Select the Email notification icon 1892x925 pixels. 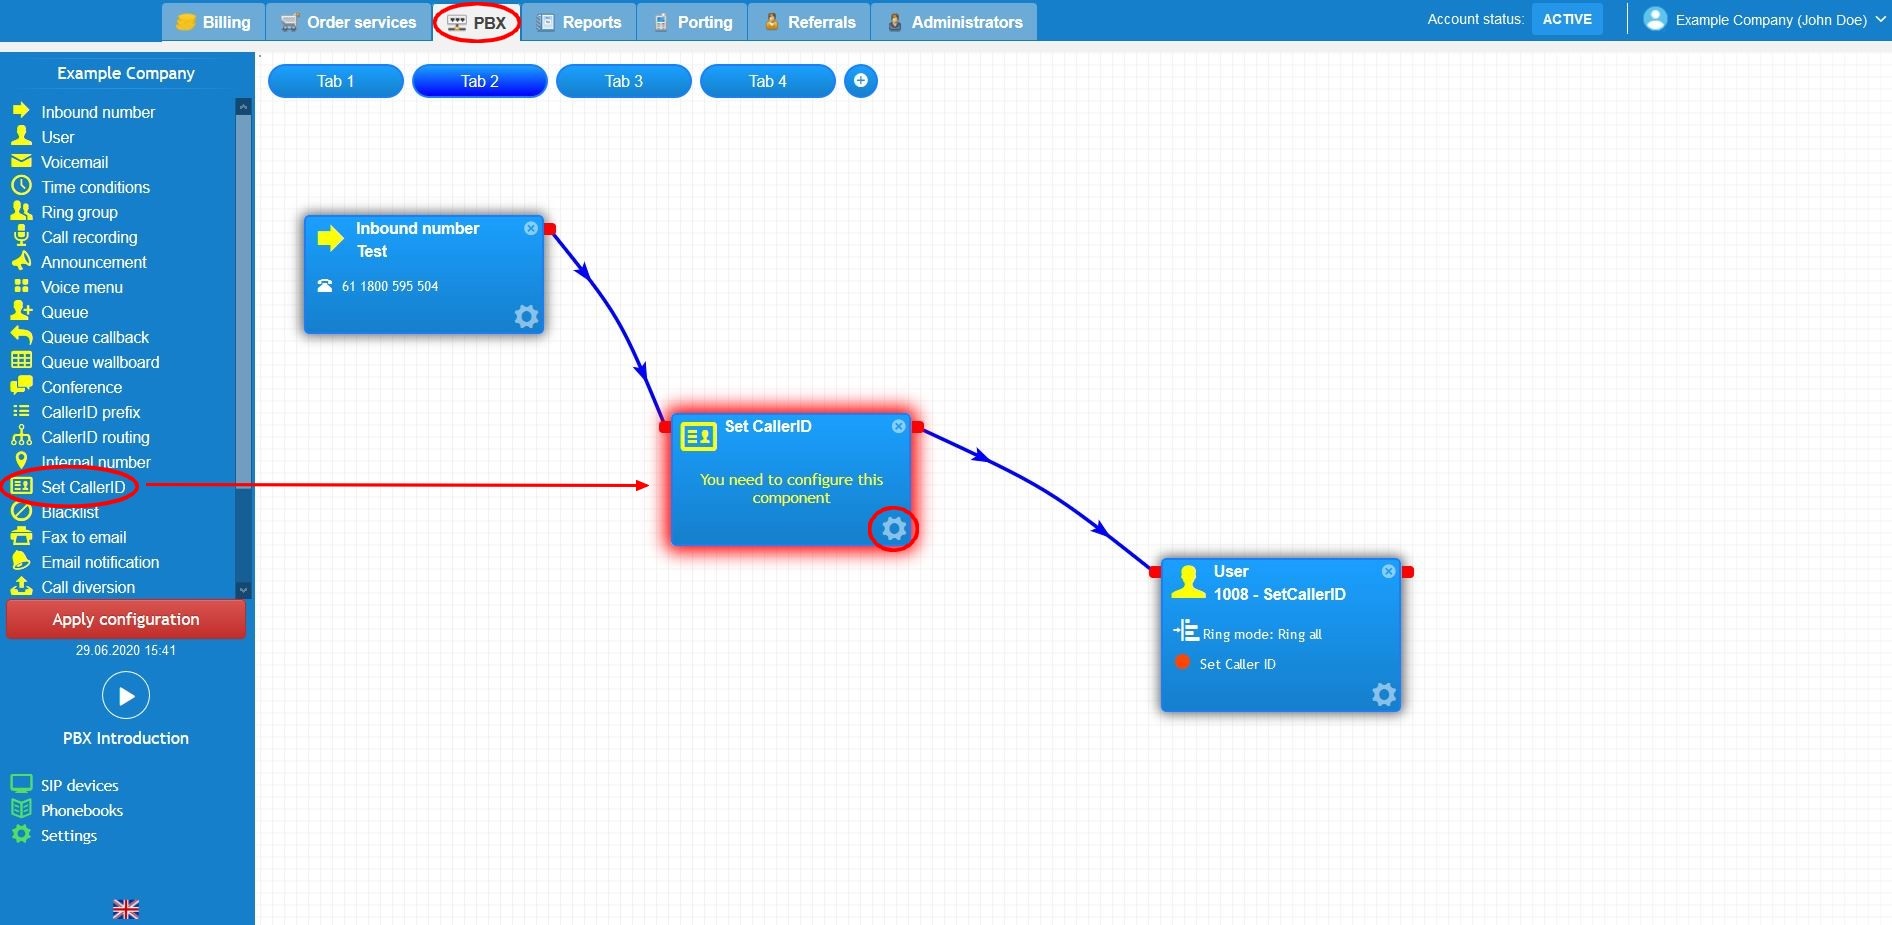tap(21, 561)
